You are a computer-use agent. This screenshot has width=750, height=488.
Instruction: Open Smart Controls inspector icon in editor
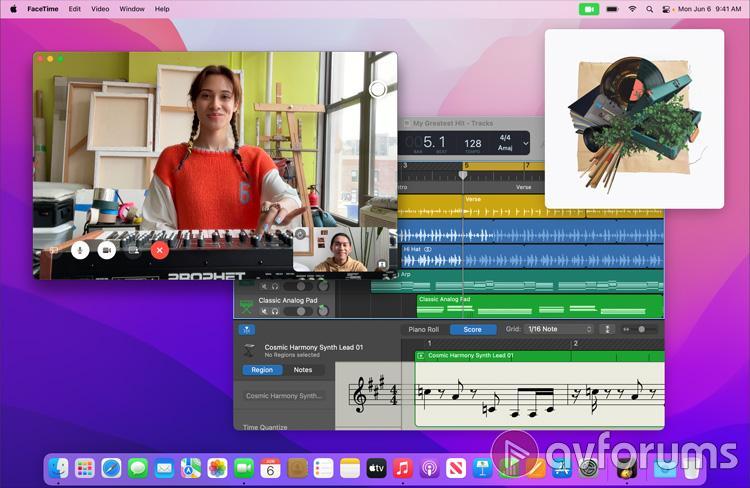[246, 329]
